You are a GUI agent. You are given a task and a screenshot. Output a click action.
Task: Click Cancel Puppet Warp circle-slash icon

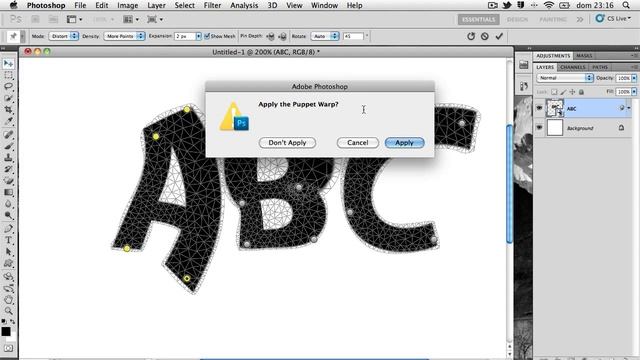click(x=484, y=36)
